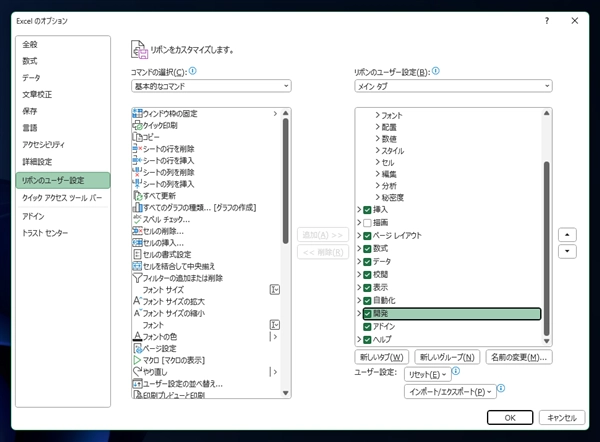Select フィルターの追加または削除 funnel icon
600x442 pixels.
click(x=137, y=278)
